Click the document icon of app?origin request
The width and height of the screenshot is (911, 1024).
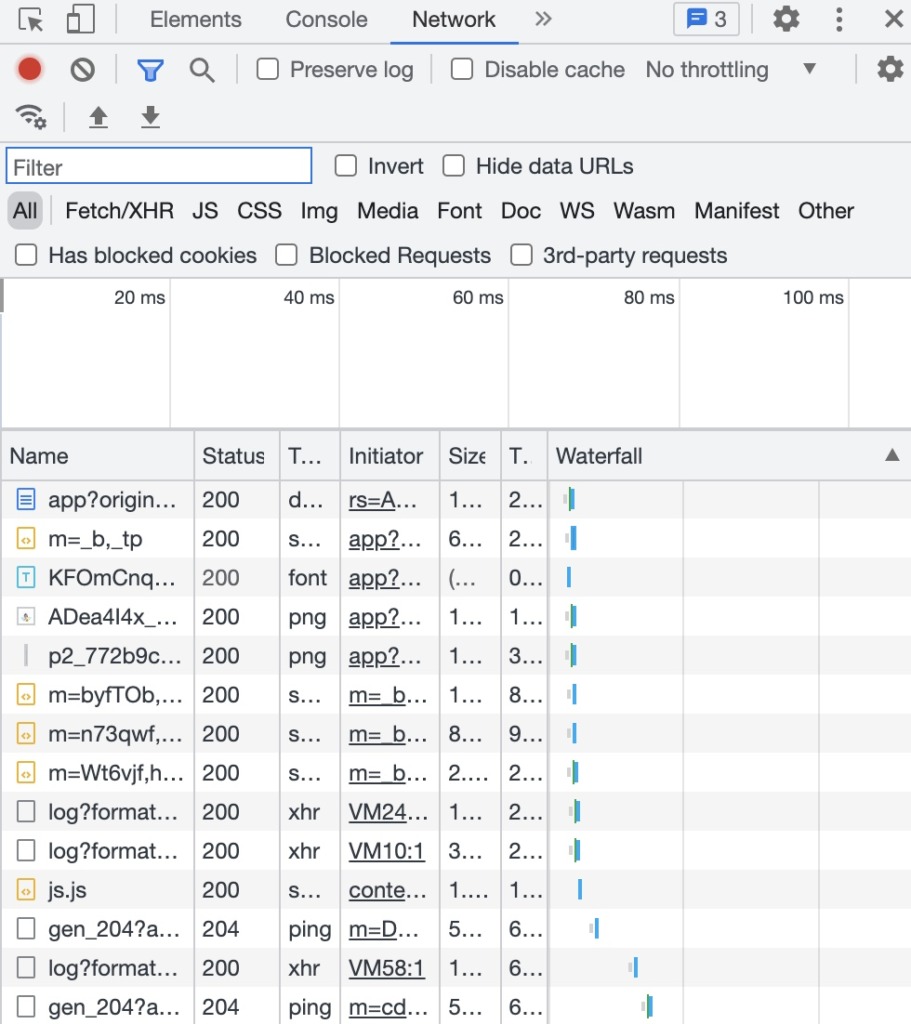tap(25, 500)
